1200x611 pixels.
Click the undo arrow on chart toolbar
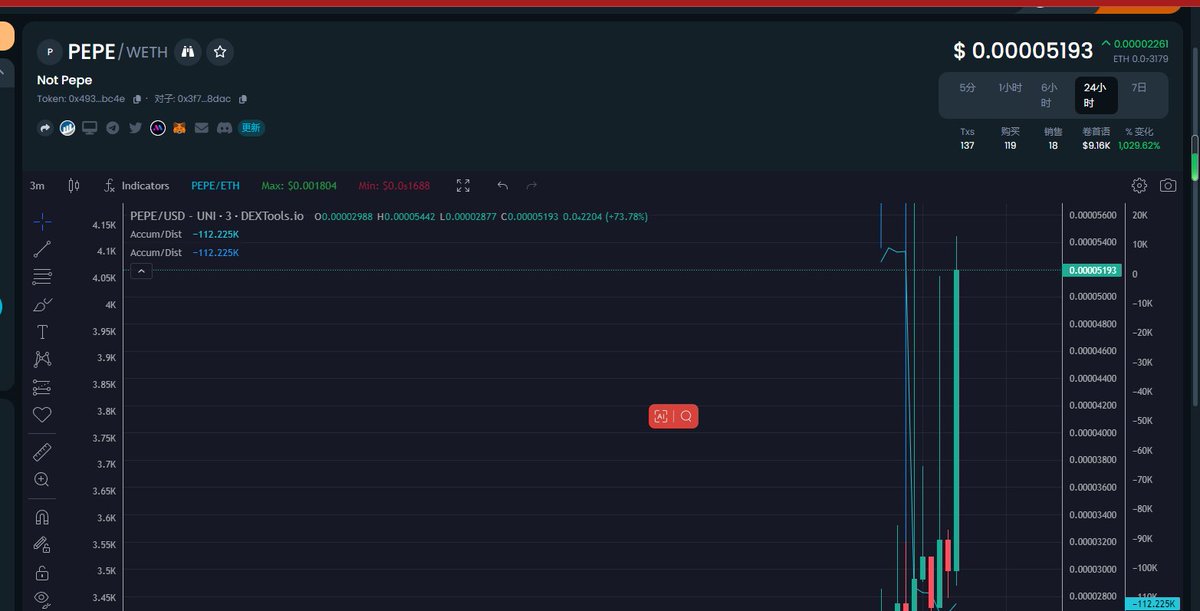502,186
